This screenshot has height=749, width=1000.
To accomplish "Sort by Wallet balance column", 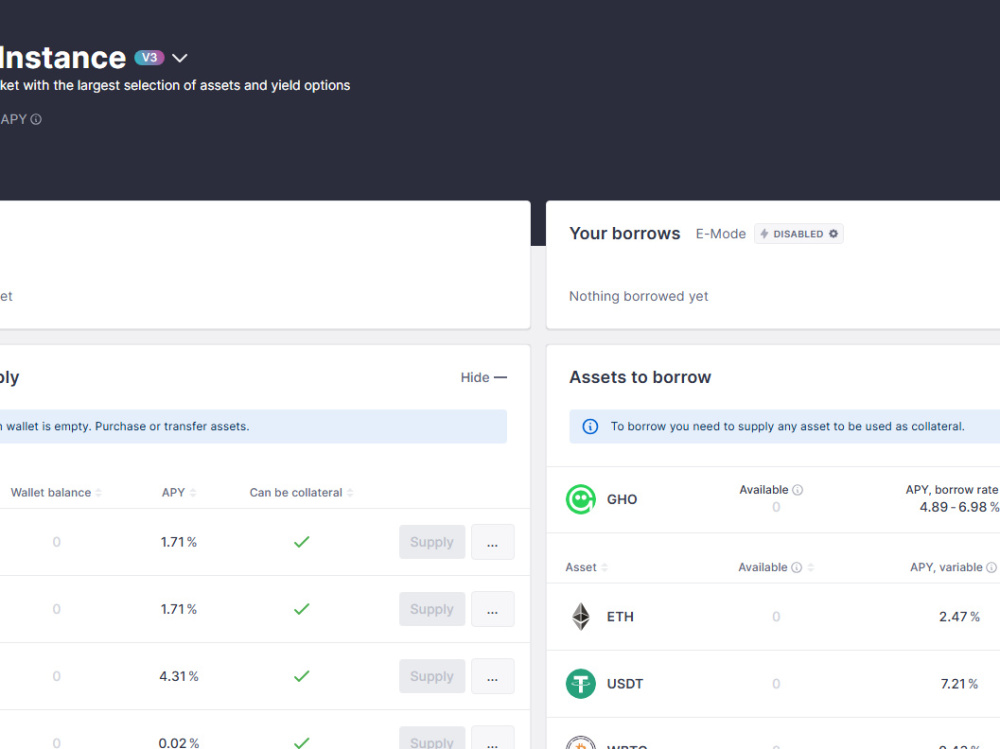I will tap(56, 493).
